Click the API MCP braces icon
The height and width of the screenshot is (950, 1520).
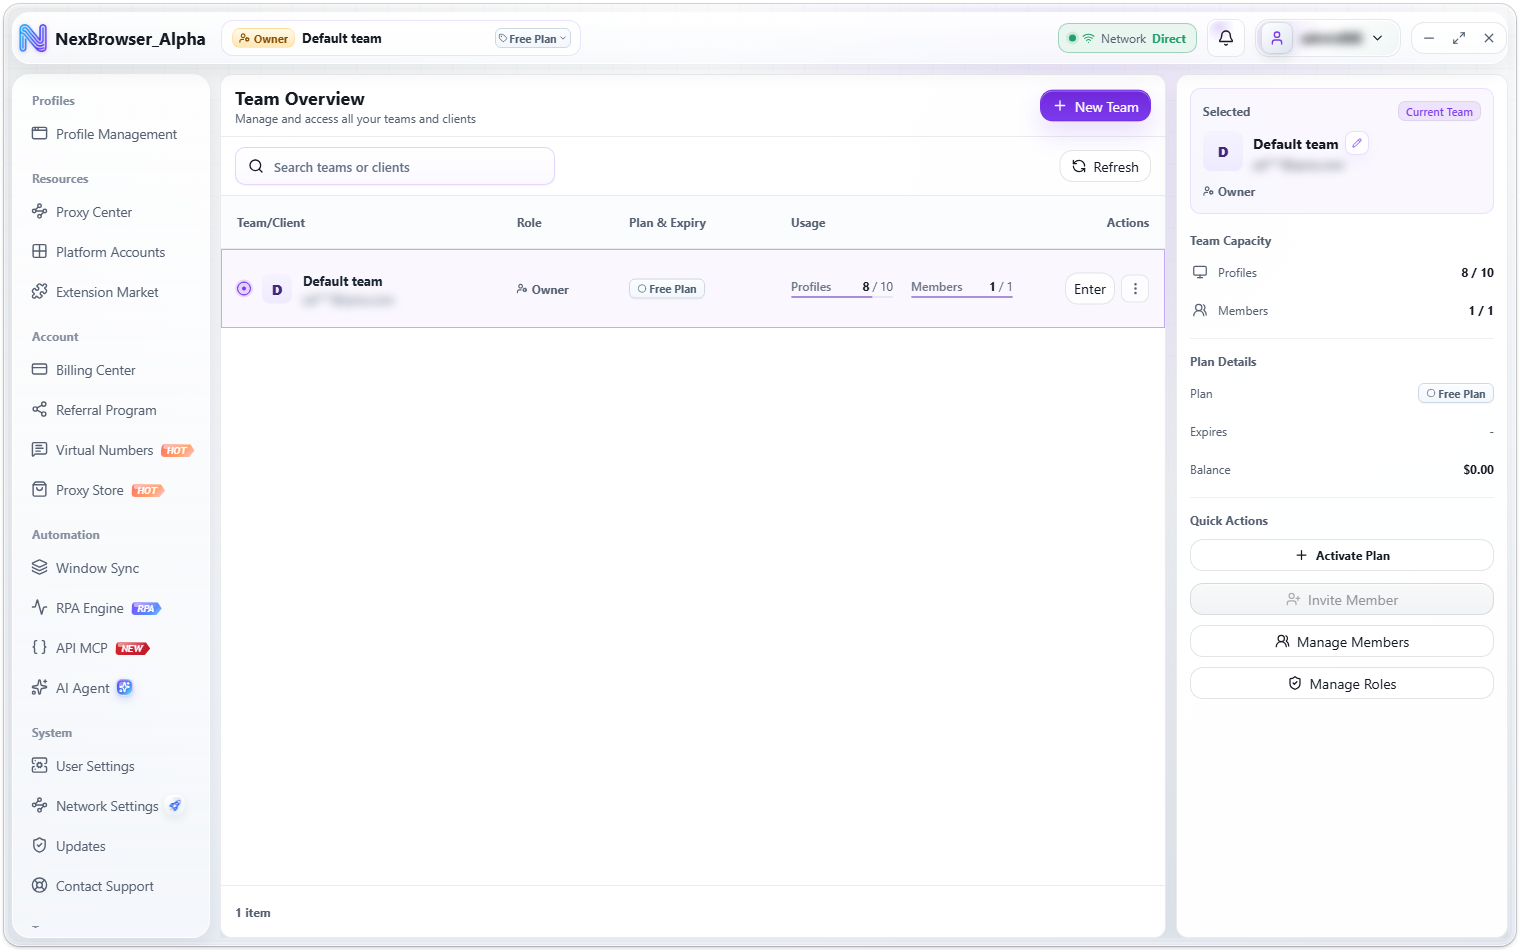pos(40,648)
